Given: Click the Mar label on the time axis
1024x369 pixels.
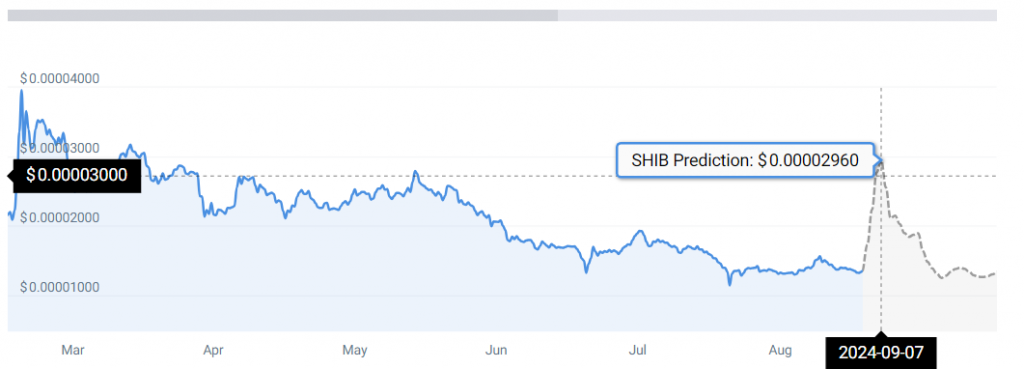Looking at the screenshot, I should tap(72, 350).
